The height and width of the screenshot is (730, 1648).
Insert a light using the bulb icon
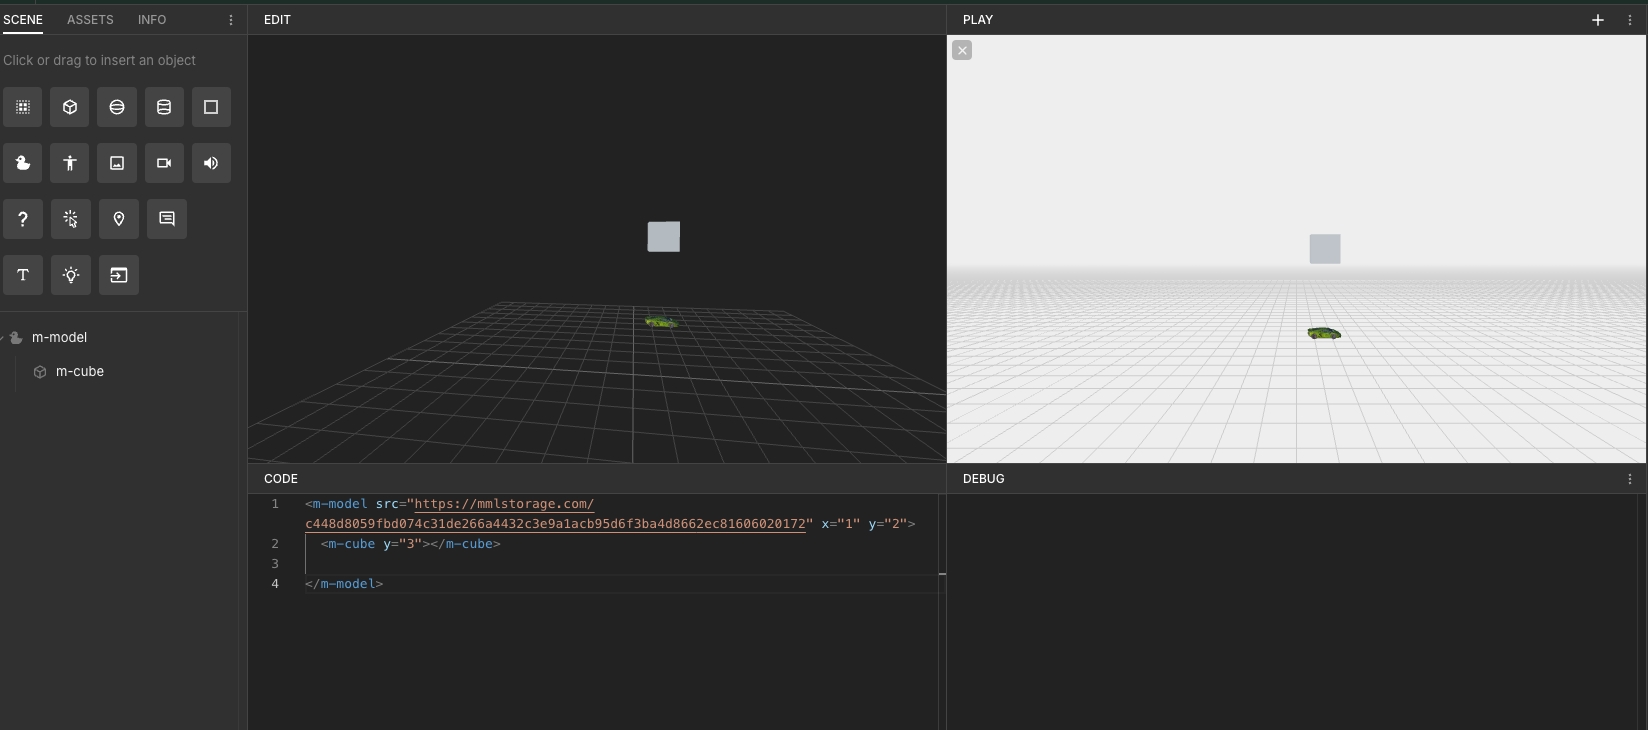pyautogui.click(x=70, y=275)
